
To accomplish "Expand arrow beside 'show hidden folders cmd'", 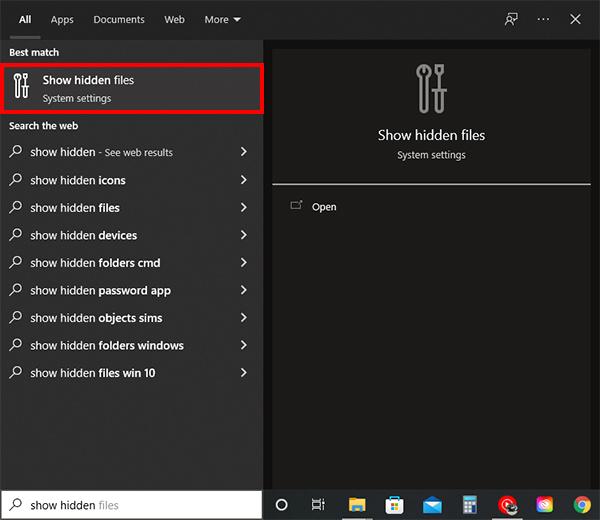I will (244, 262).
